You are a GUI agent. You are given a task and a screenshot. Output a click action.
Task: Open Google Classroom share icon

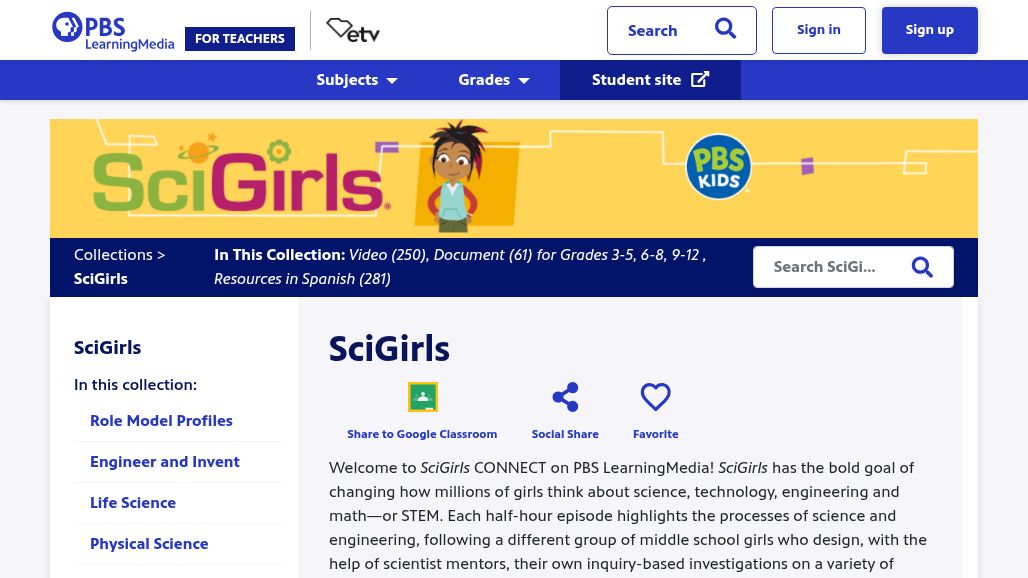pyautogui.click(x=422, y=397)
